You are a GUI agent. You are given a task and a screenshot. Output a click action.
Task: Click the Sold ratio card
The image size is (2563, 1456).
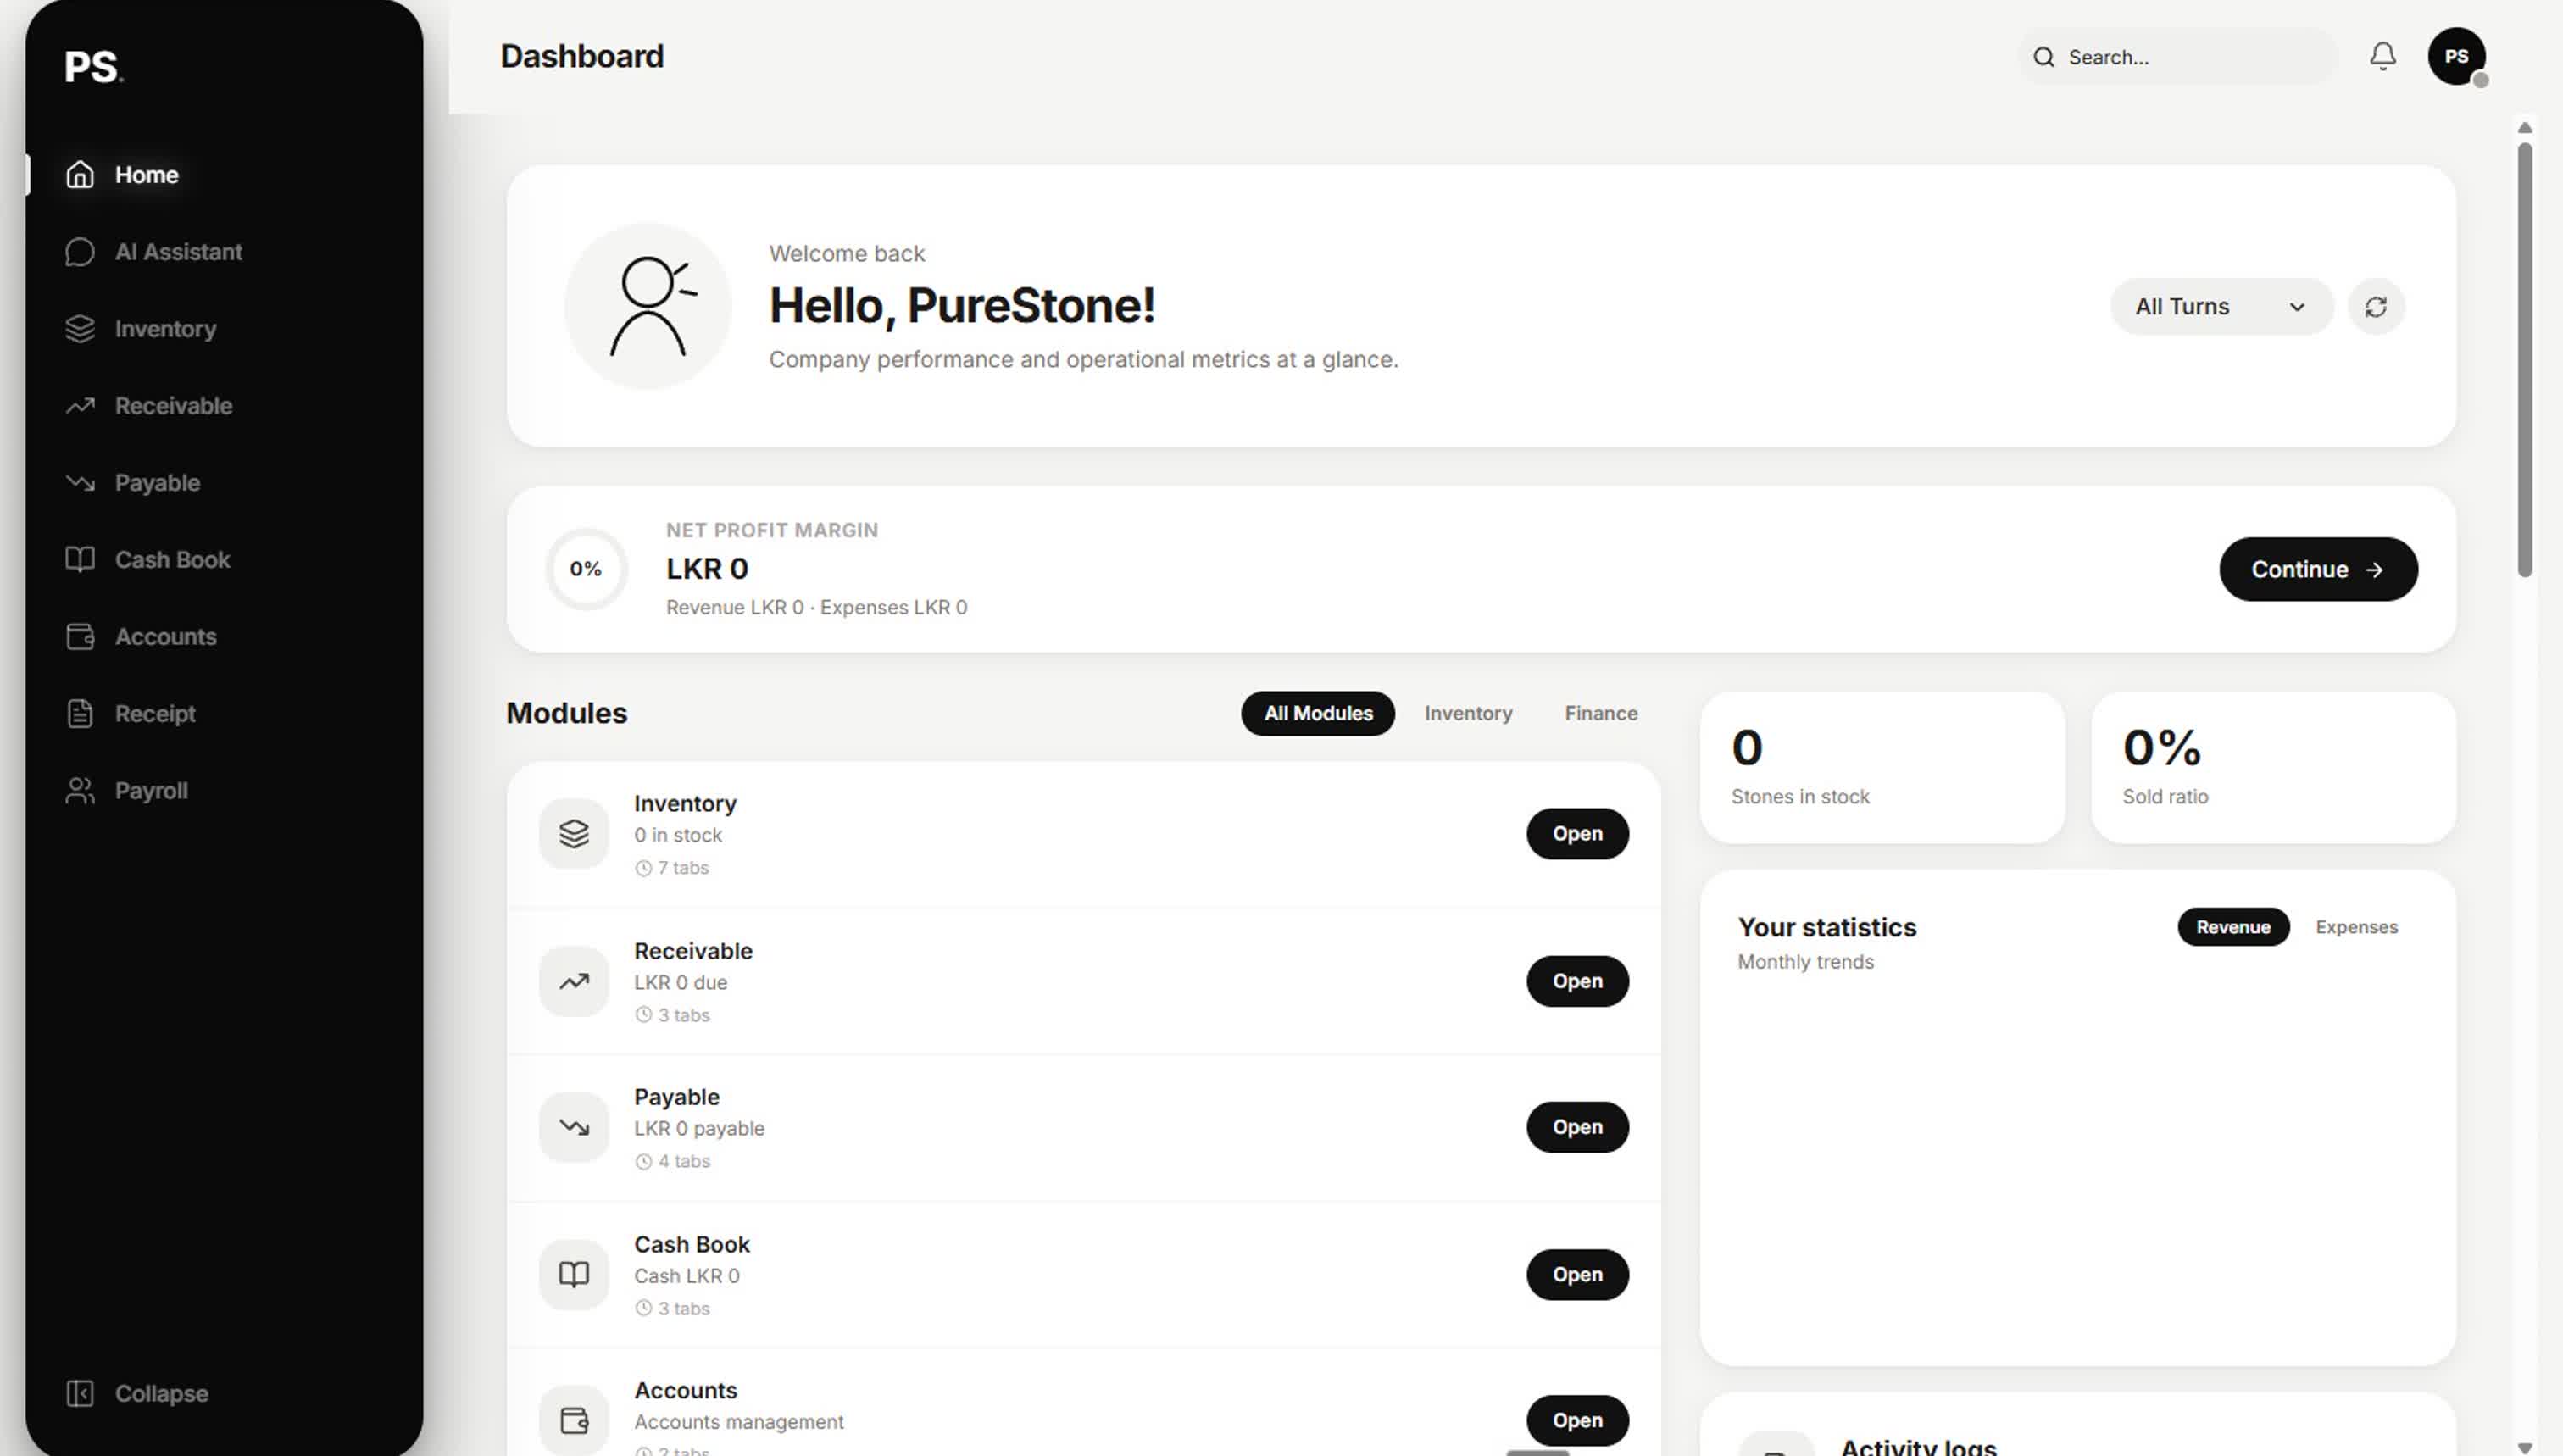tap(2274, 768)
